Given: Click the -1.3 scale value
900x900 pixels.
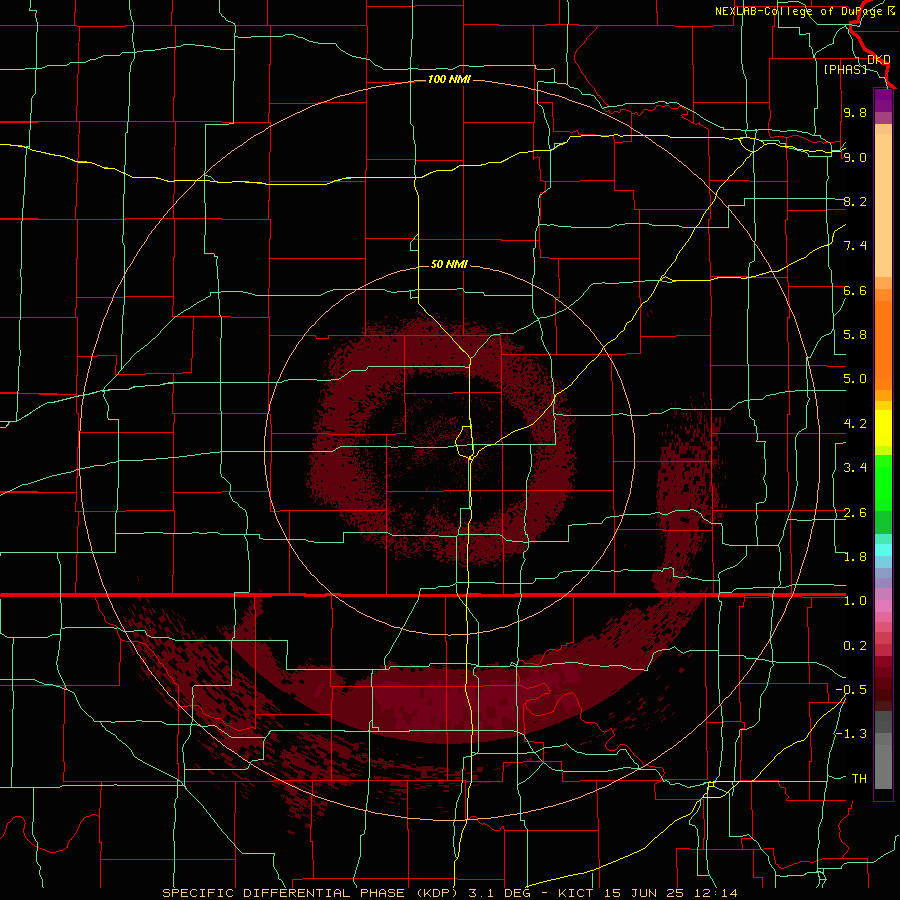Looking at the screenshot, I should (x=851, y=734).
